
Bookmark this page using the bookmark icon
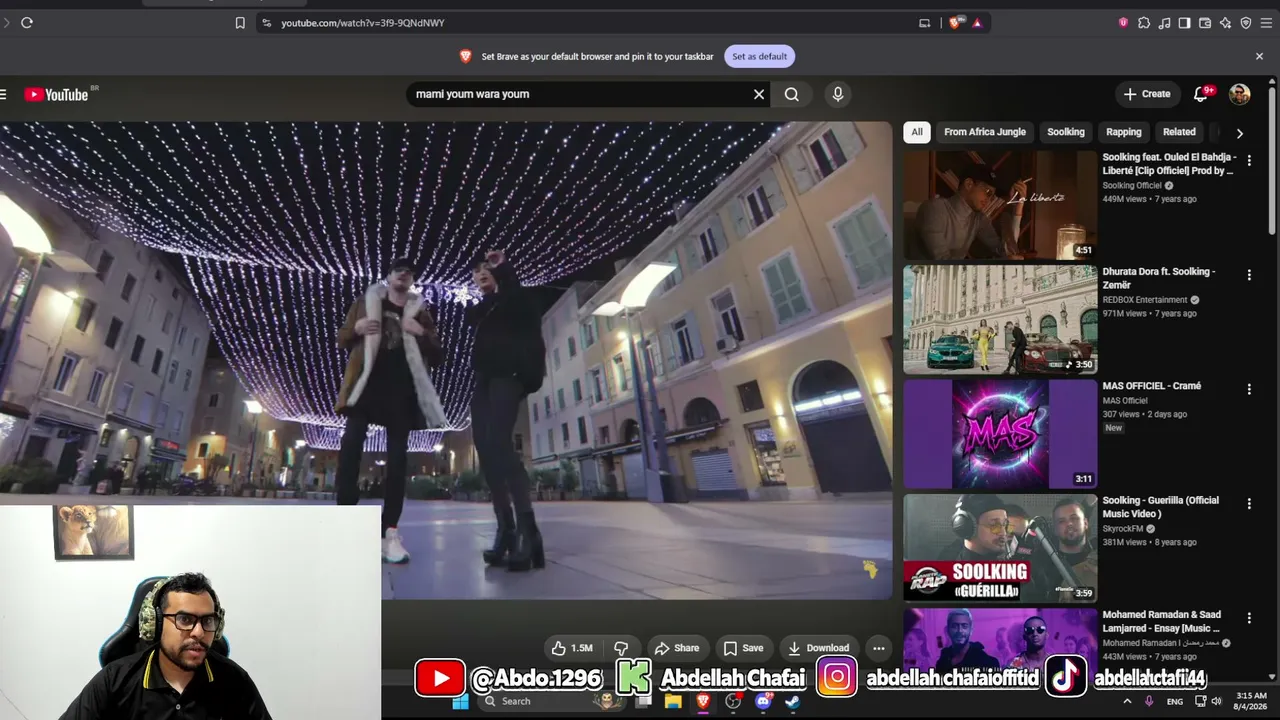click(x=240, y=23)
